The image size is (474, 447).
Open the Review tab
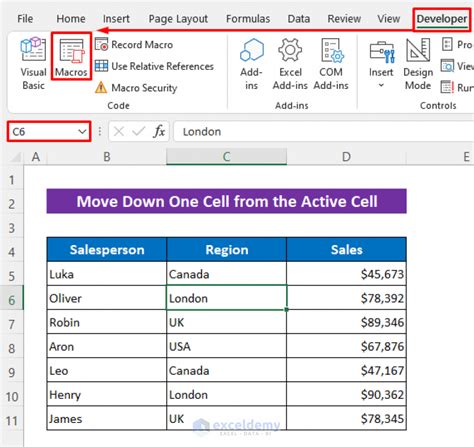click(344, 19)
